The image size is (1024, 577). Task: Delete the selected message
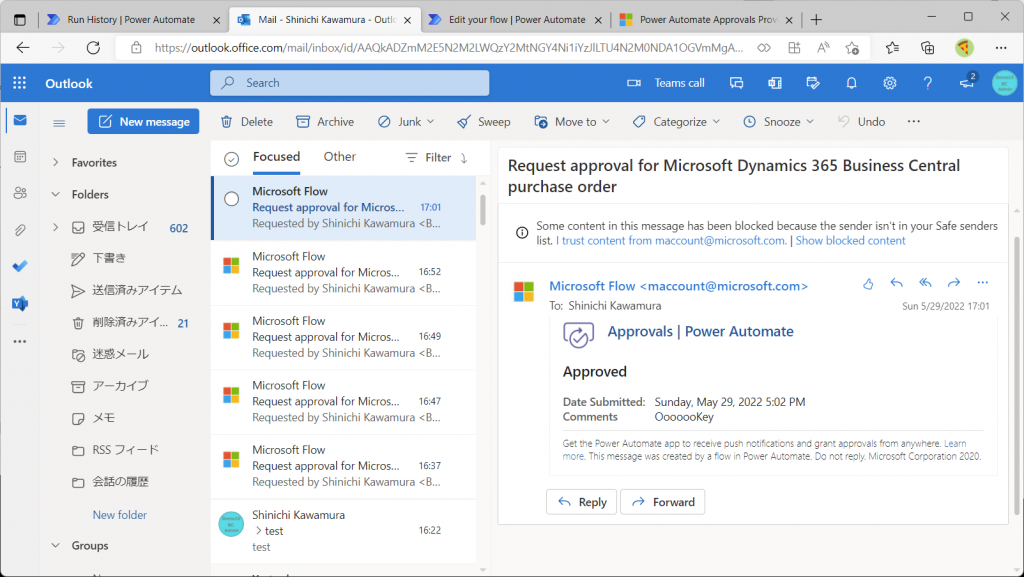(x=246, y=121)
